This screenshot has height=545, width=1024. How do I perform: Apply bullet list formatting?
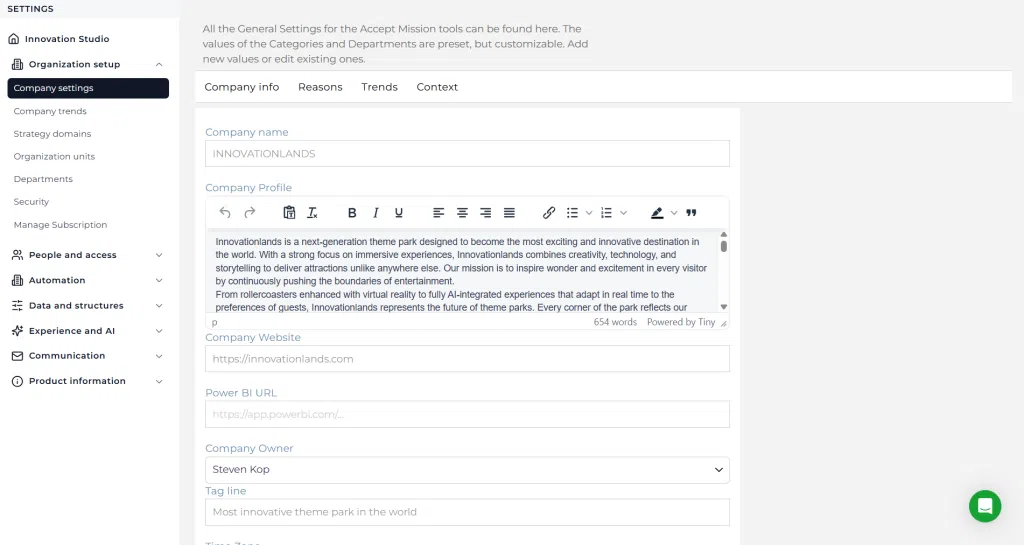(x=572, y=213)
